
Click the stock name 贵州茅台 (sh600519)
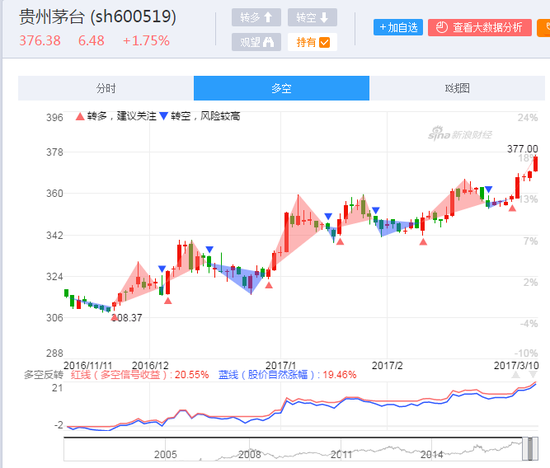pyautogui.click(x=98, y=16)
